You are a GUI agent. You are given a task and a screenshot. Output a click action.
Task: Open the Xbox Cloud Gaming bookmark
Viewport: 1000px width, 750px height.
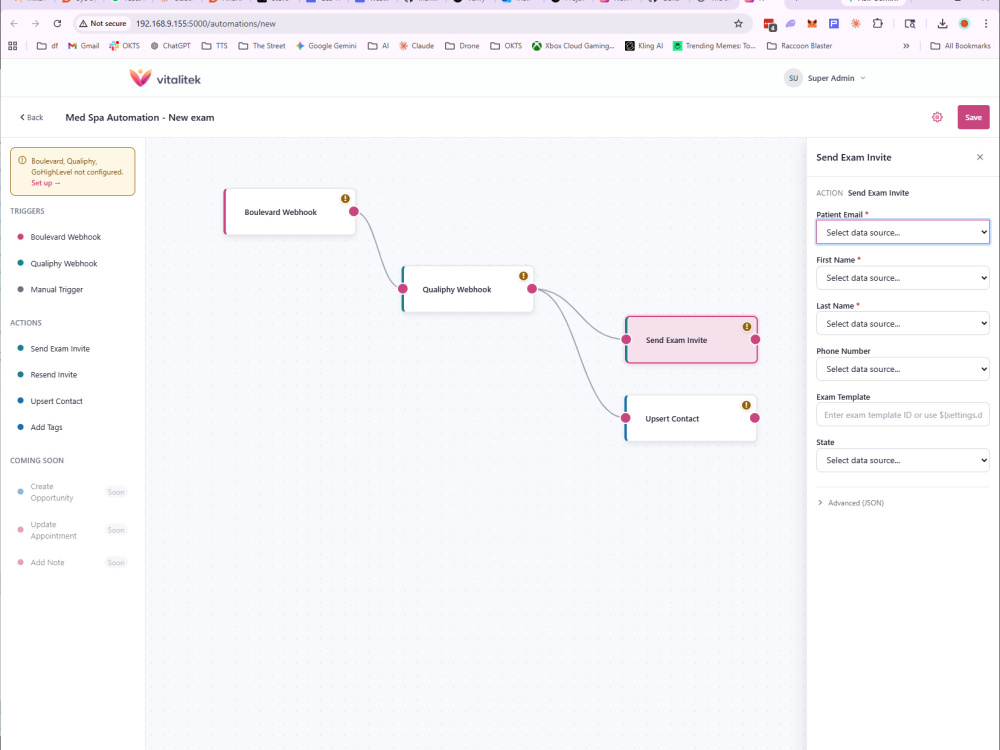(x=573, y=46)
